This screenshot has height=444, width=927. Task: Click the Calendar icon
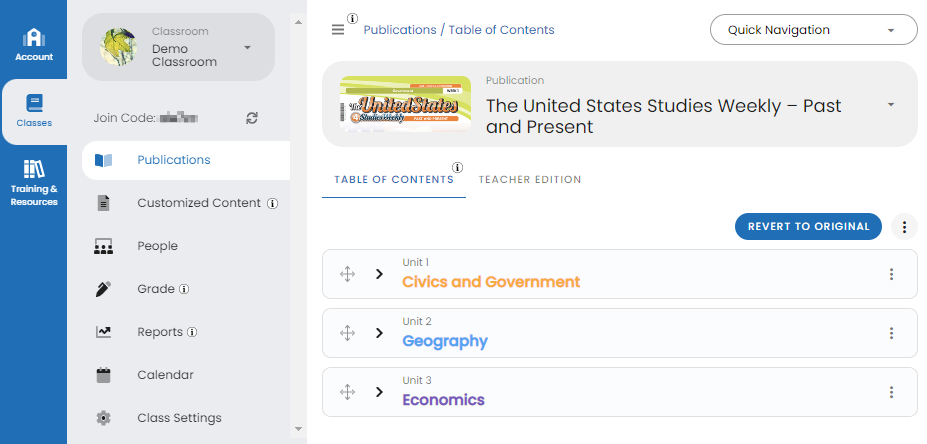tap(103, 375)
